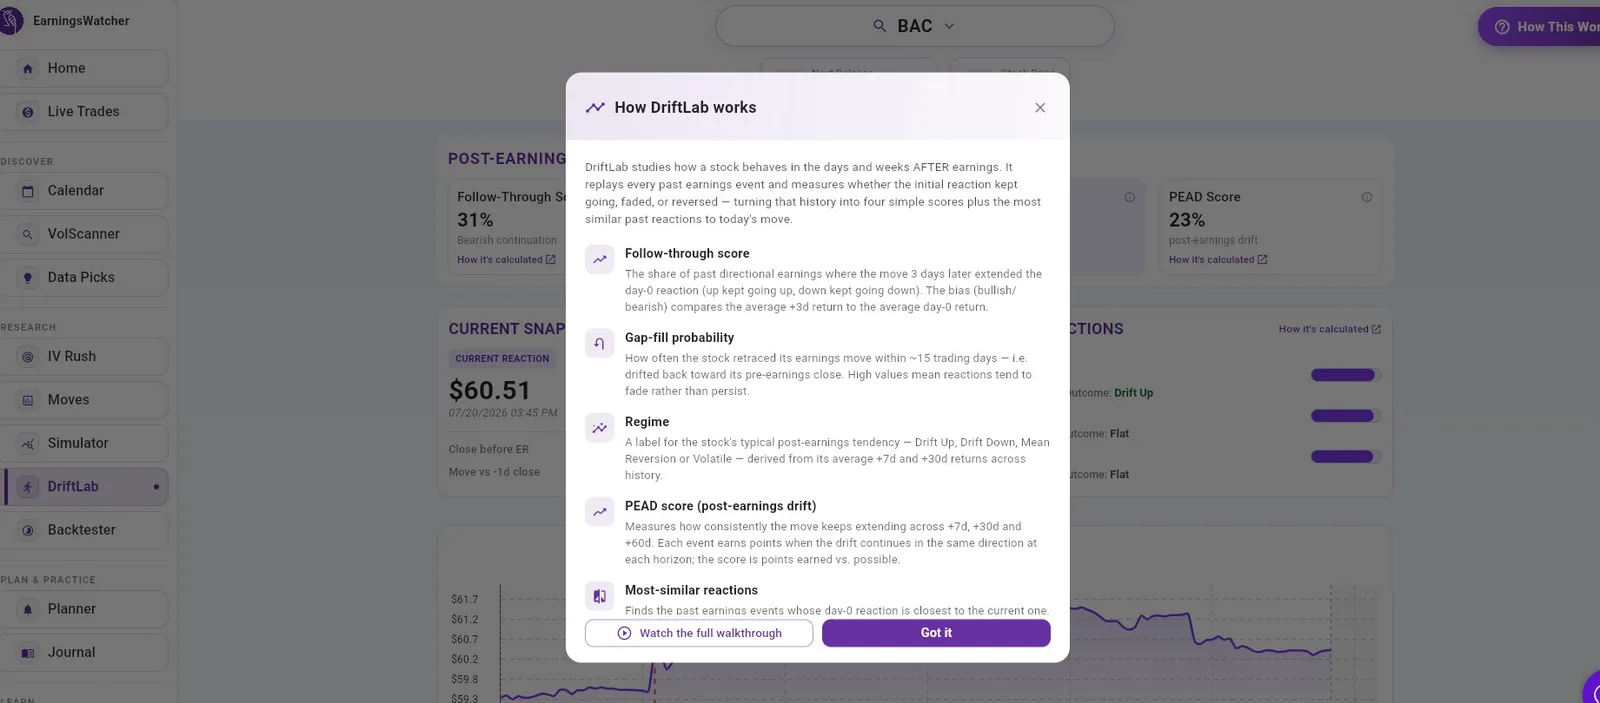The width and height of the screenshot is (1600, 703).
Task: Click the Data Picks lightbulb icon
Action: (x=28, y=278)
